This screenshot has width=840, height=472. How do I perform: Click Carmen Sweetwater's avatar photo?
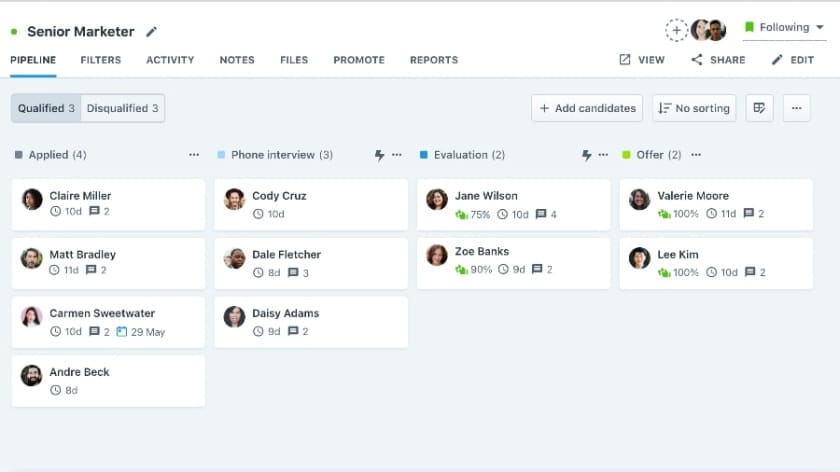[32, 317]
